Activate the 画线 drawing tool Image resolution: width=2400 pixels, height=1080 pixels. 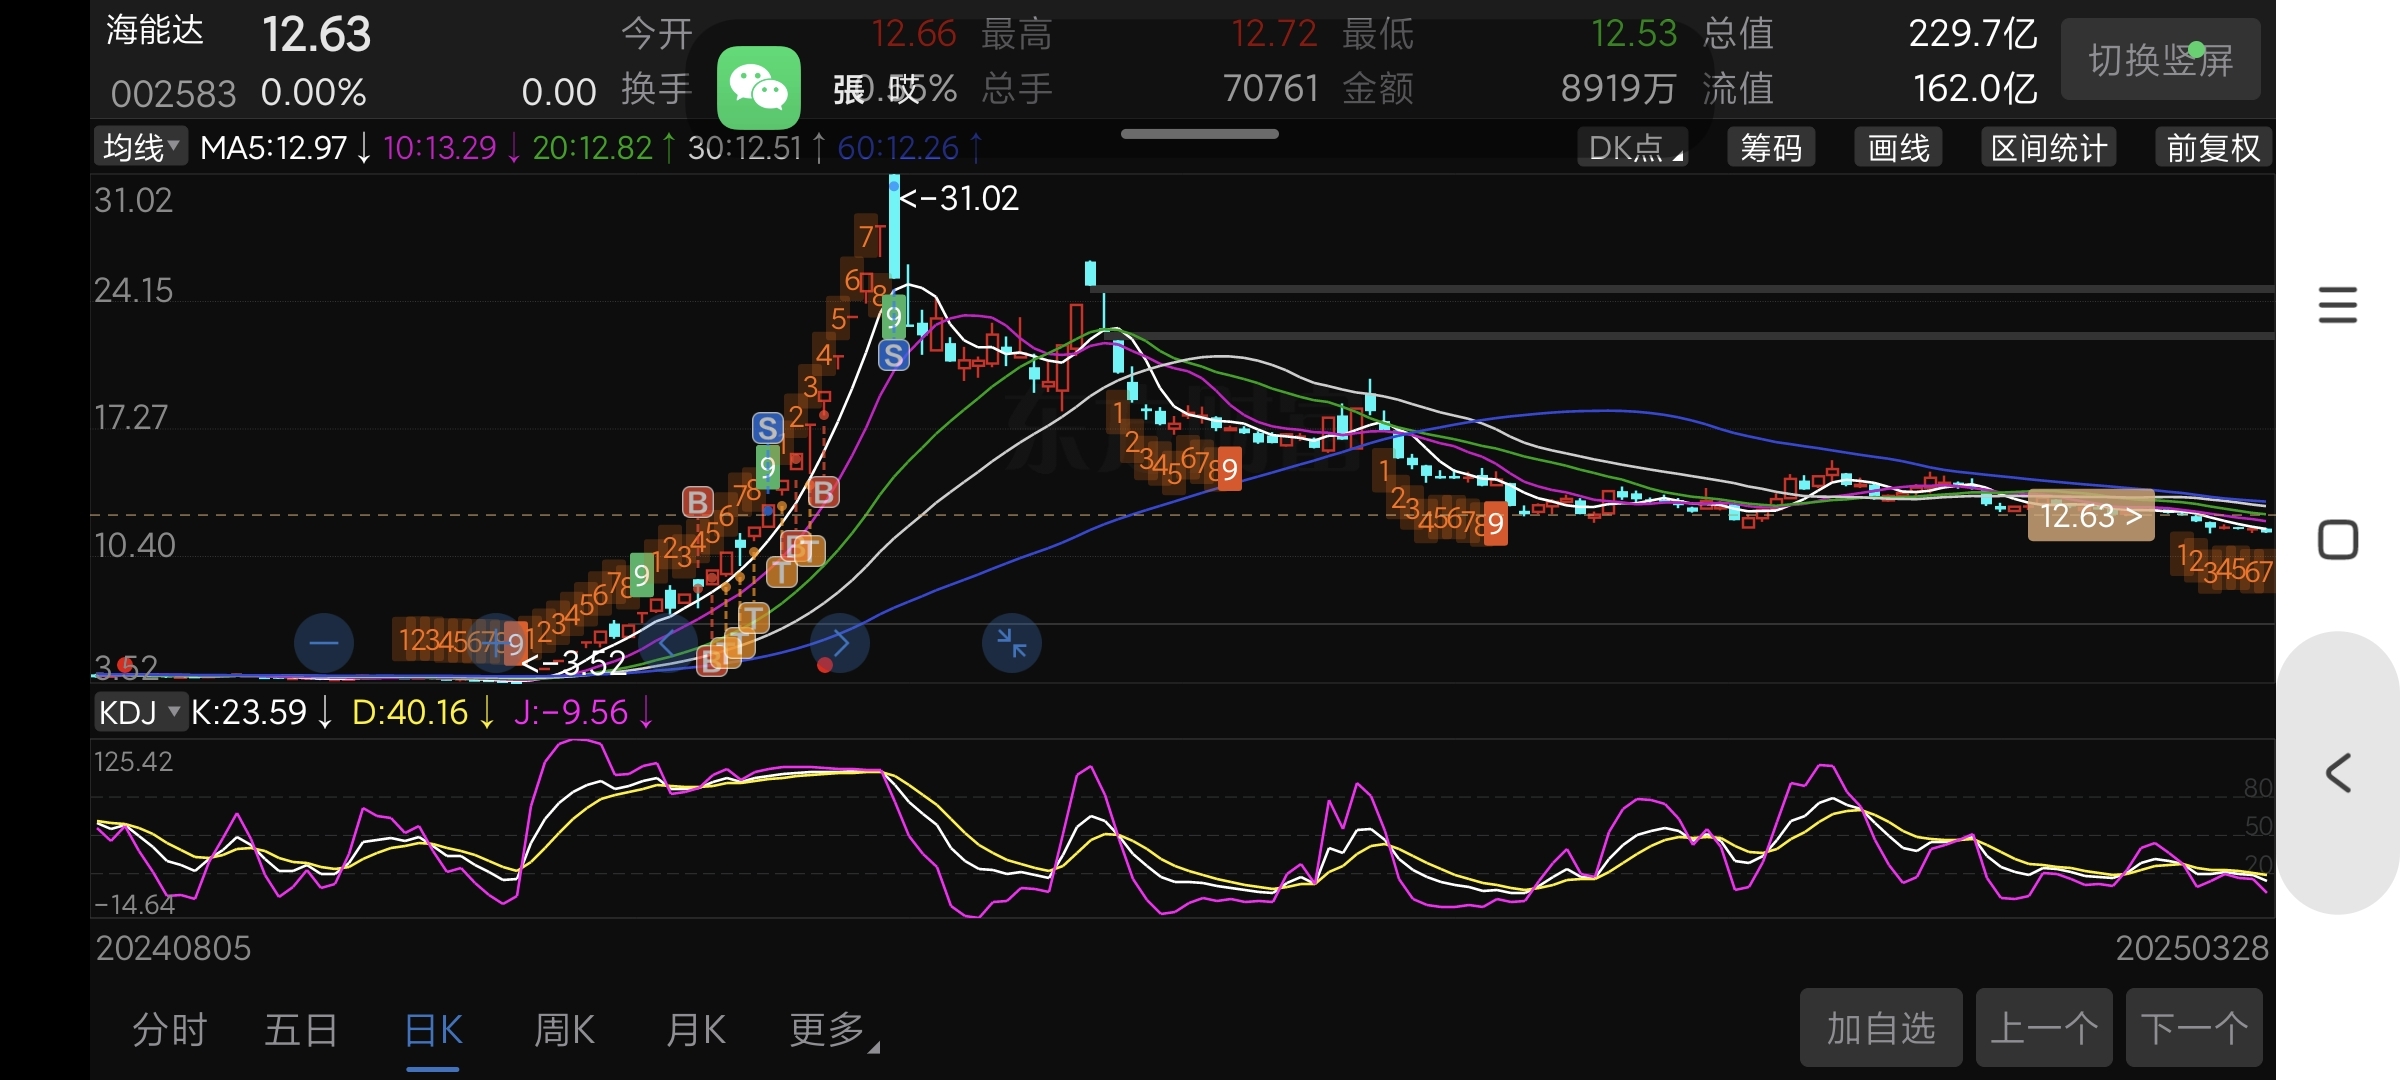pos(1899,148)
